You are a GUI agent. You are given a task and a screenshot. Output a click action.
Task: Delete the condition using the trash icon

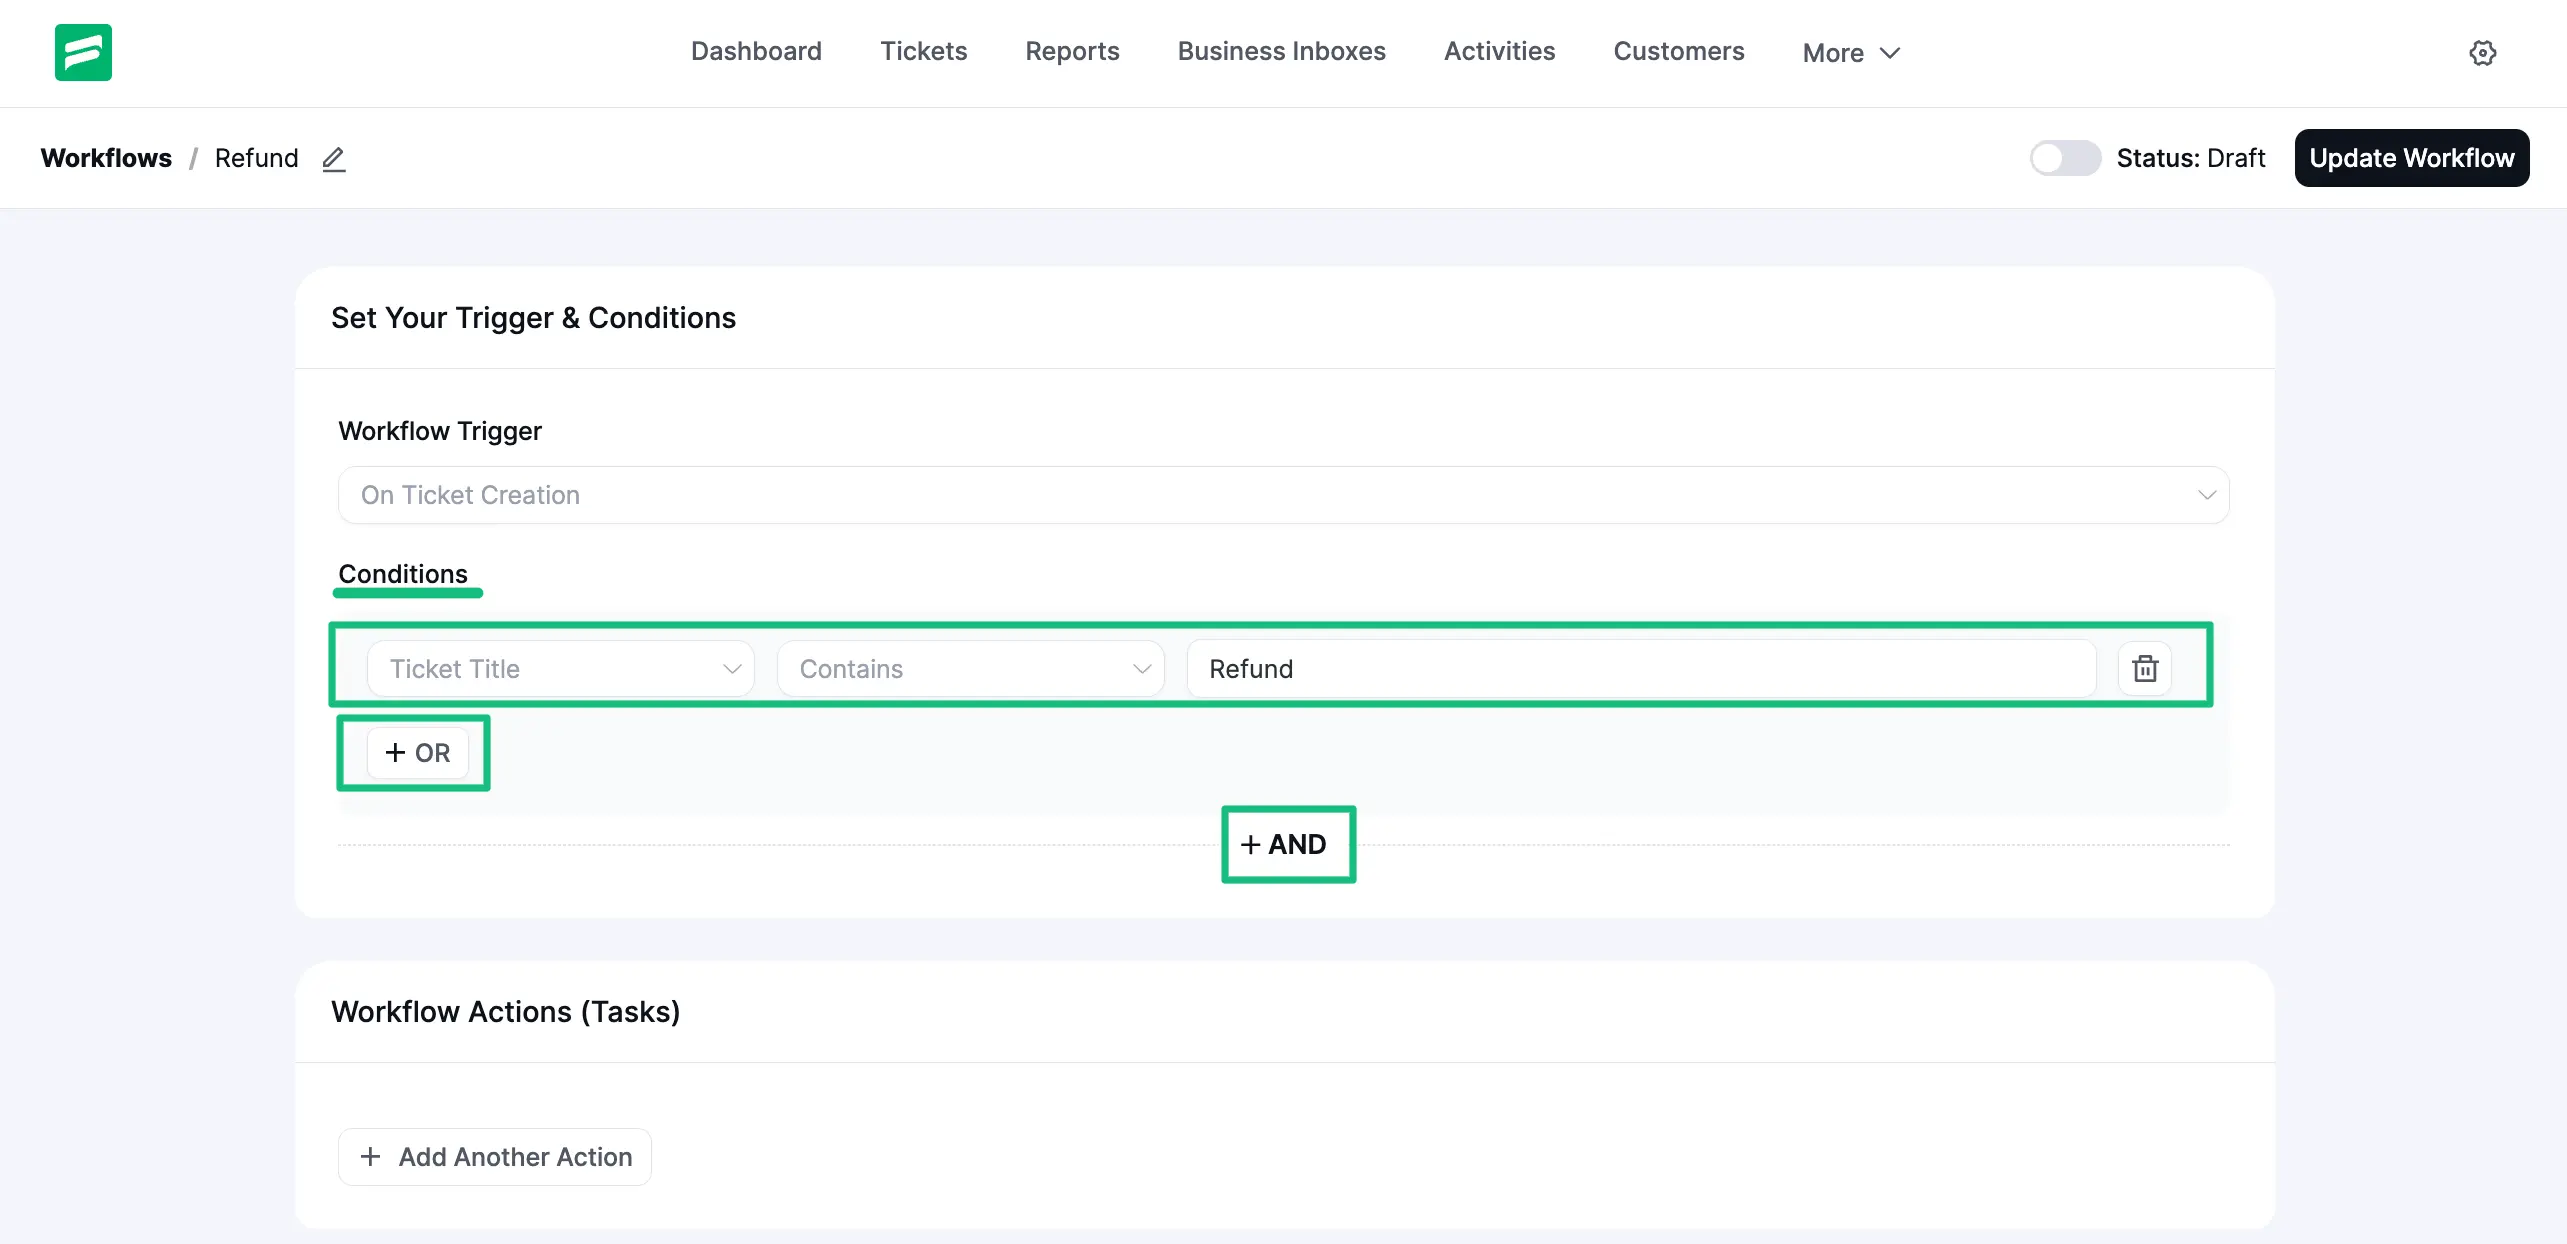(2144, 667)
